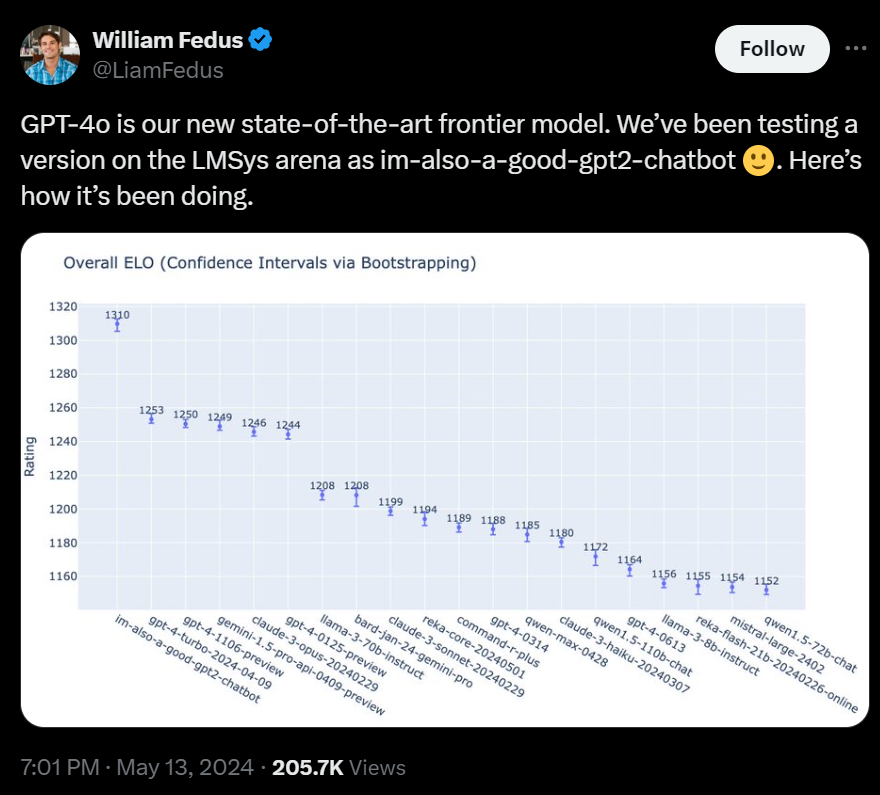
Task: Click the Follow button
Action: coord(772,49)
